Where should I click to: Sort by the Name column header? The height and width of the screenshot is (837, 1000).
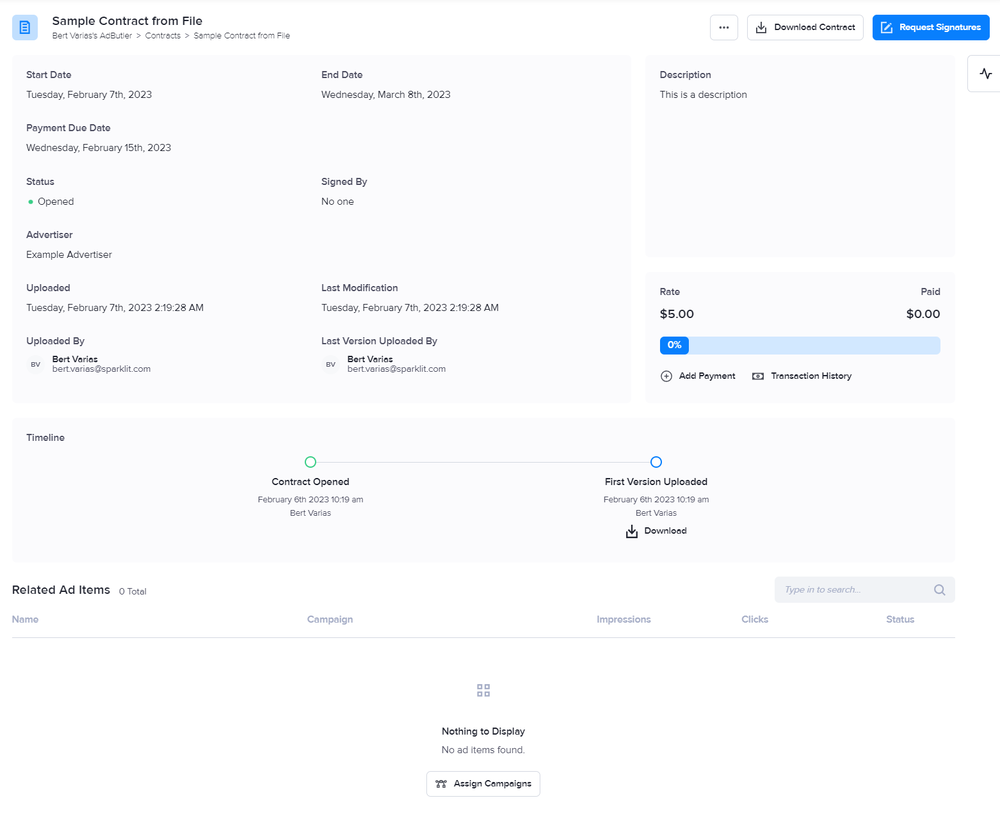pyautogui.click(x=26, y=619)
